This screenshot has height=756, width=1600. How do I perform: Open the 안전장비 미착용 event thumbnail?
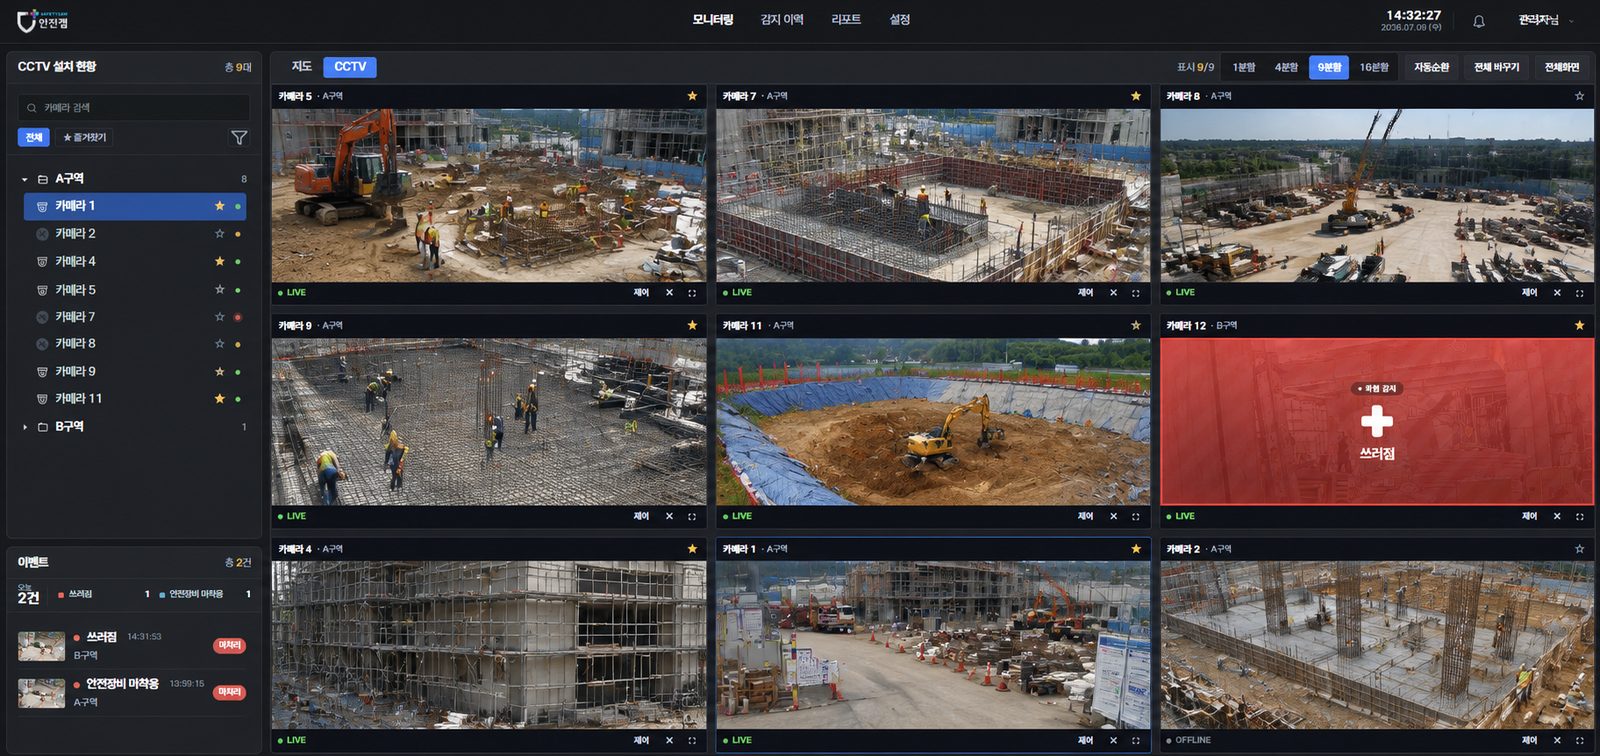(x=42, y=693)
